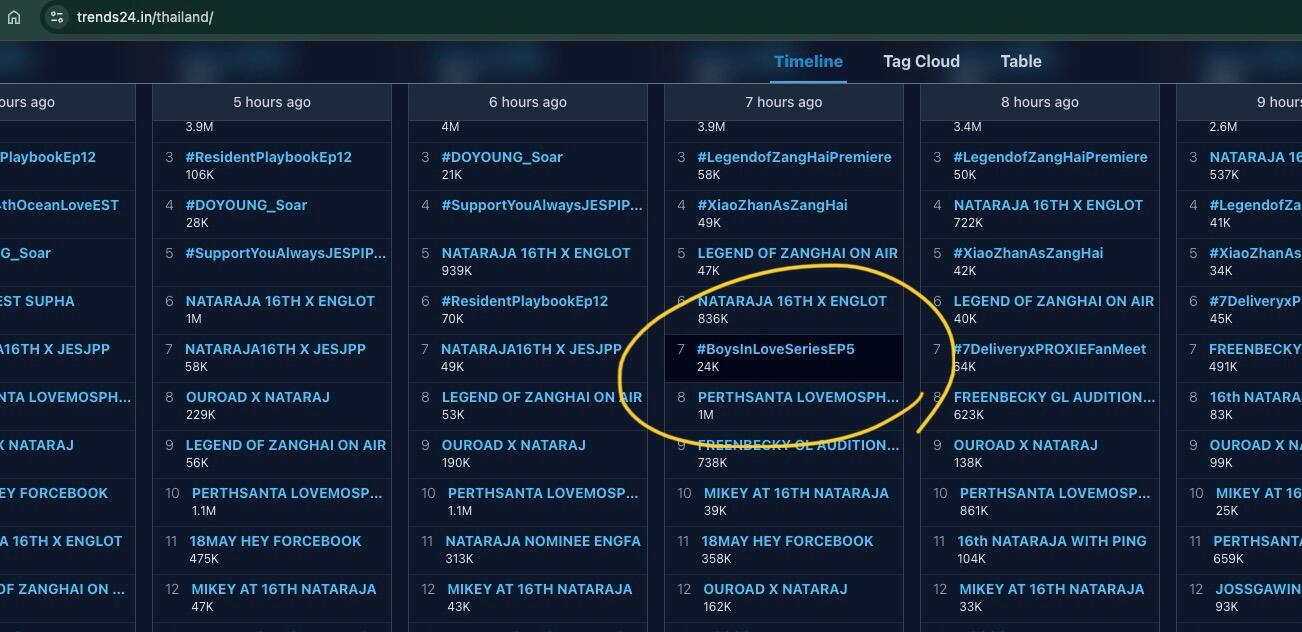Open the #7DeliveryxPROXIEFanMeet trend under 8 hours ago
The image size is (1302, 632).
tap(1050, 349)
